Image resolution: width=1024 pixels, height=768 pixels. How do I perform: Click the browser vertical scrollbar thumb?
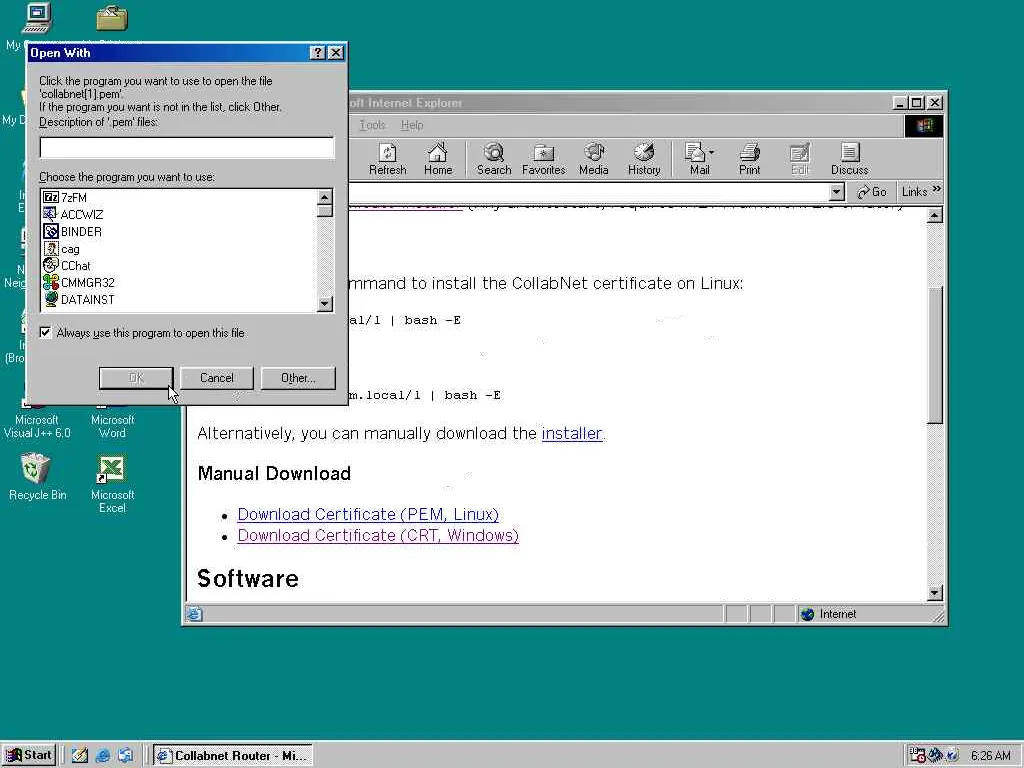pos(935,355)
